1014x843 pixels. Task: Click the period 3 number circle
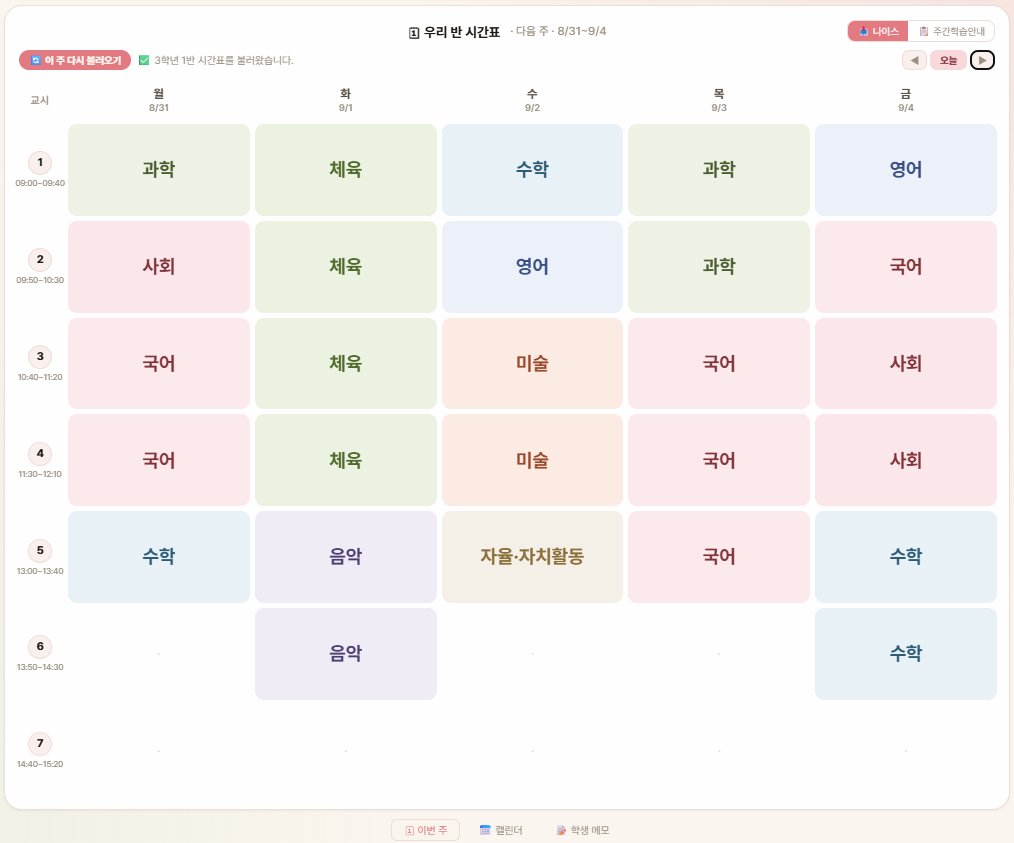(40, 356)
